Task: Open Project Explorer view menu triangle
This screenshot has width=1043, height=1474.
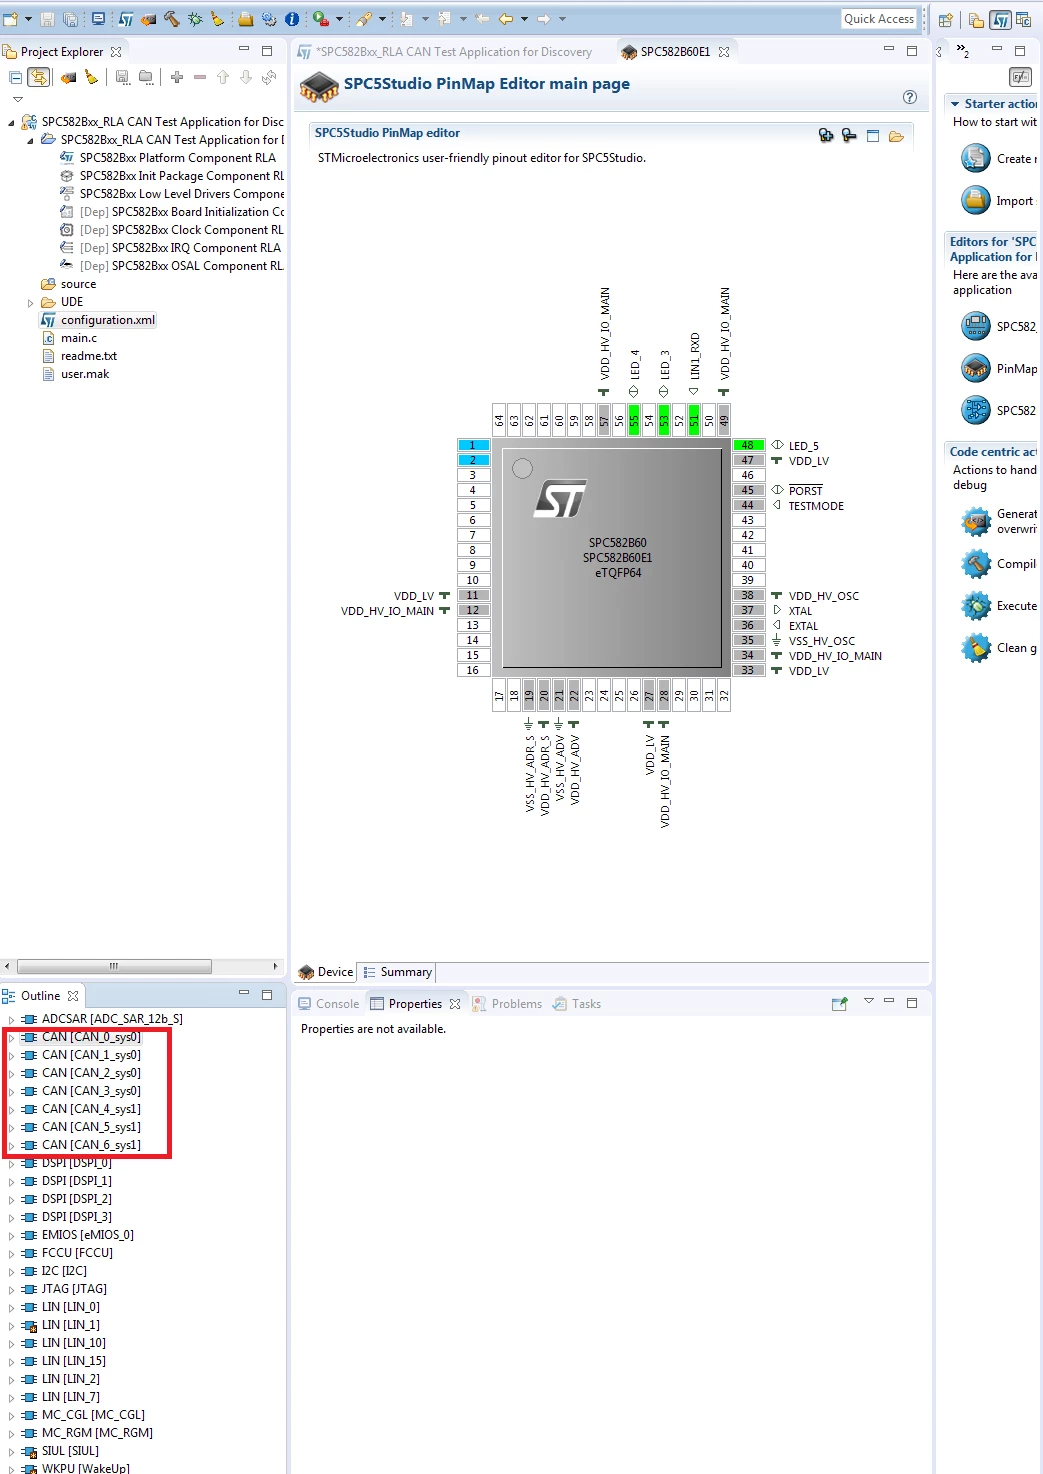Action: (x=17, y=99)
